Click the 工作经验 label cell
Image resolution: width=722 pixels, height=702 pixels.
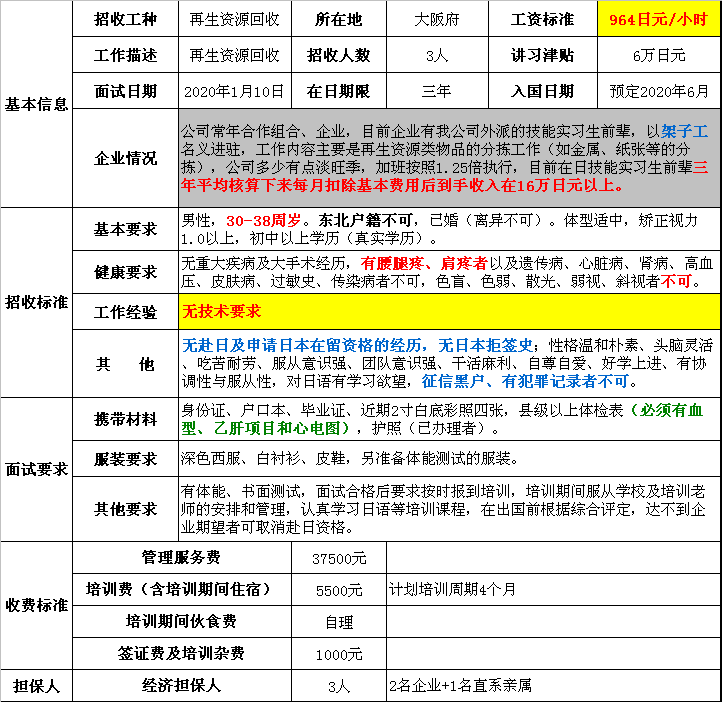[125, 312]
